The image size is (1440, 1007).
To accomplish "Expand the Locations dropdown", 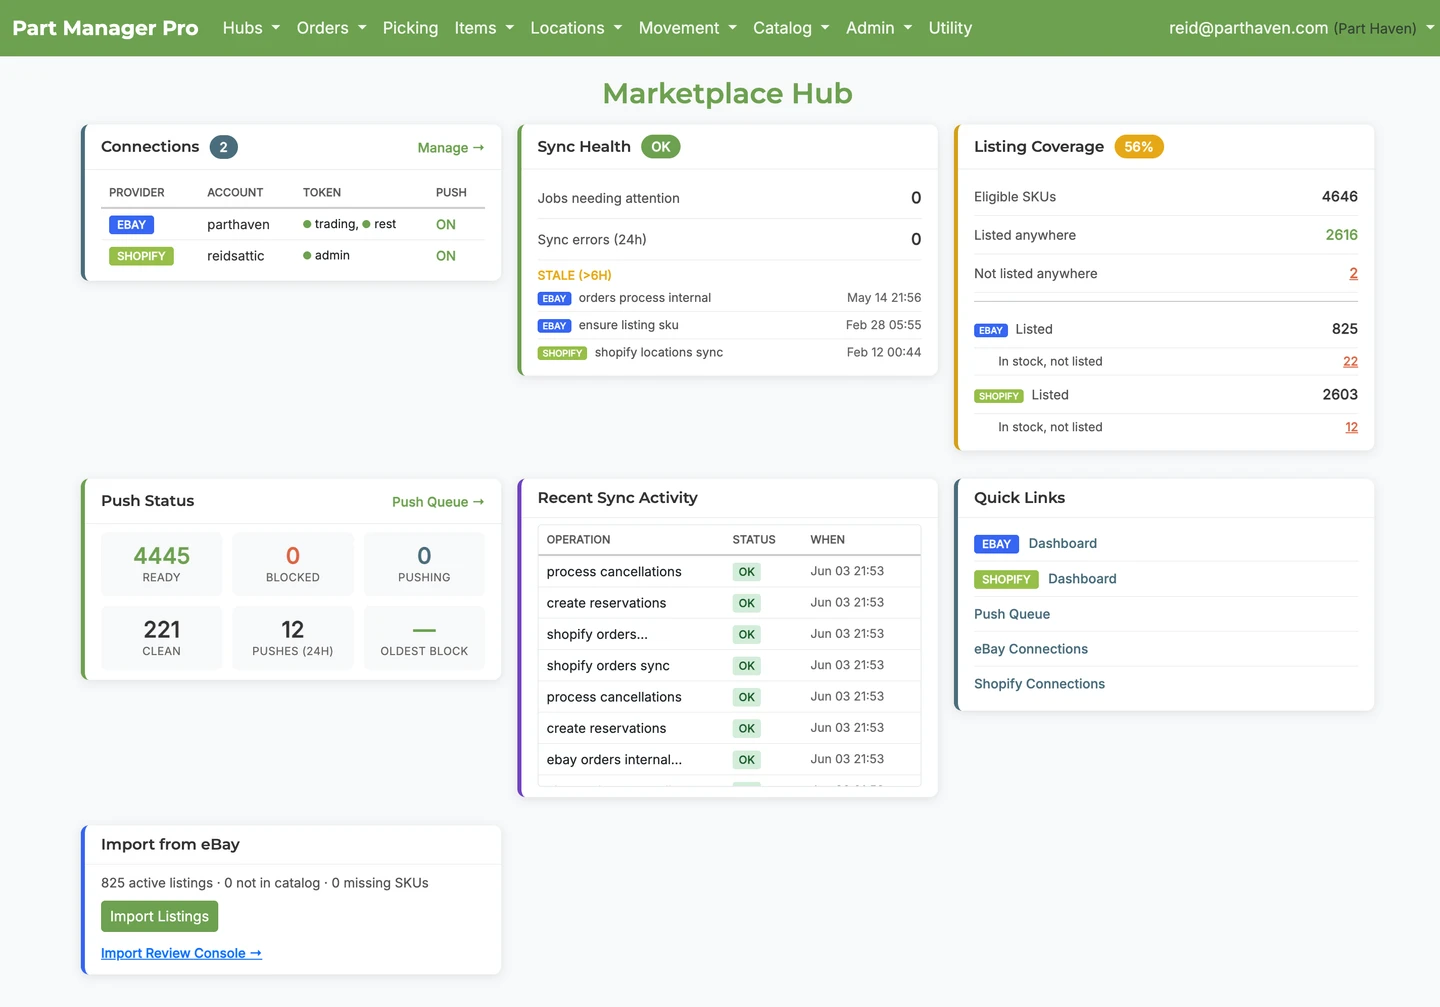I will tap(576, 28).
